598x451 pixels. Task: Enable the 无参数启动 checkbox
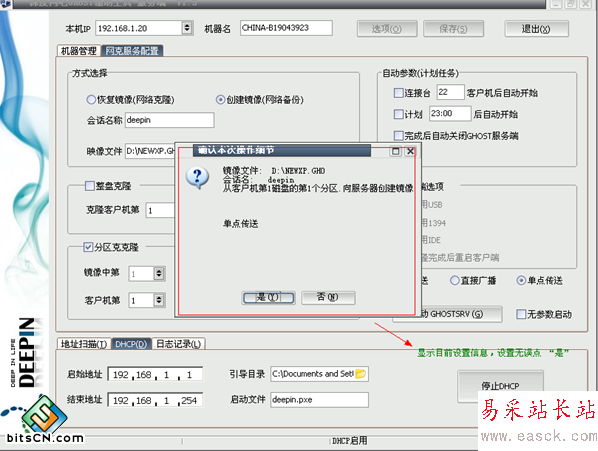[x=521, y=314]
